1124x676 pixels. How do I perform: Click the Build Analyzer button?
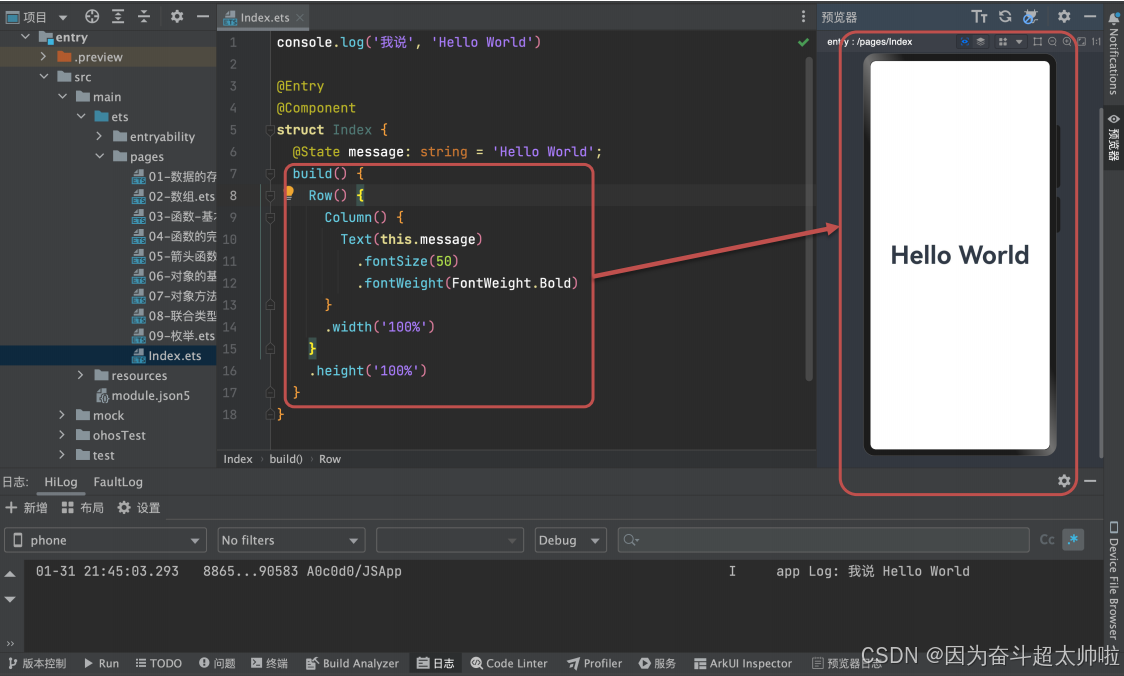tap(352, 663)
